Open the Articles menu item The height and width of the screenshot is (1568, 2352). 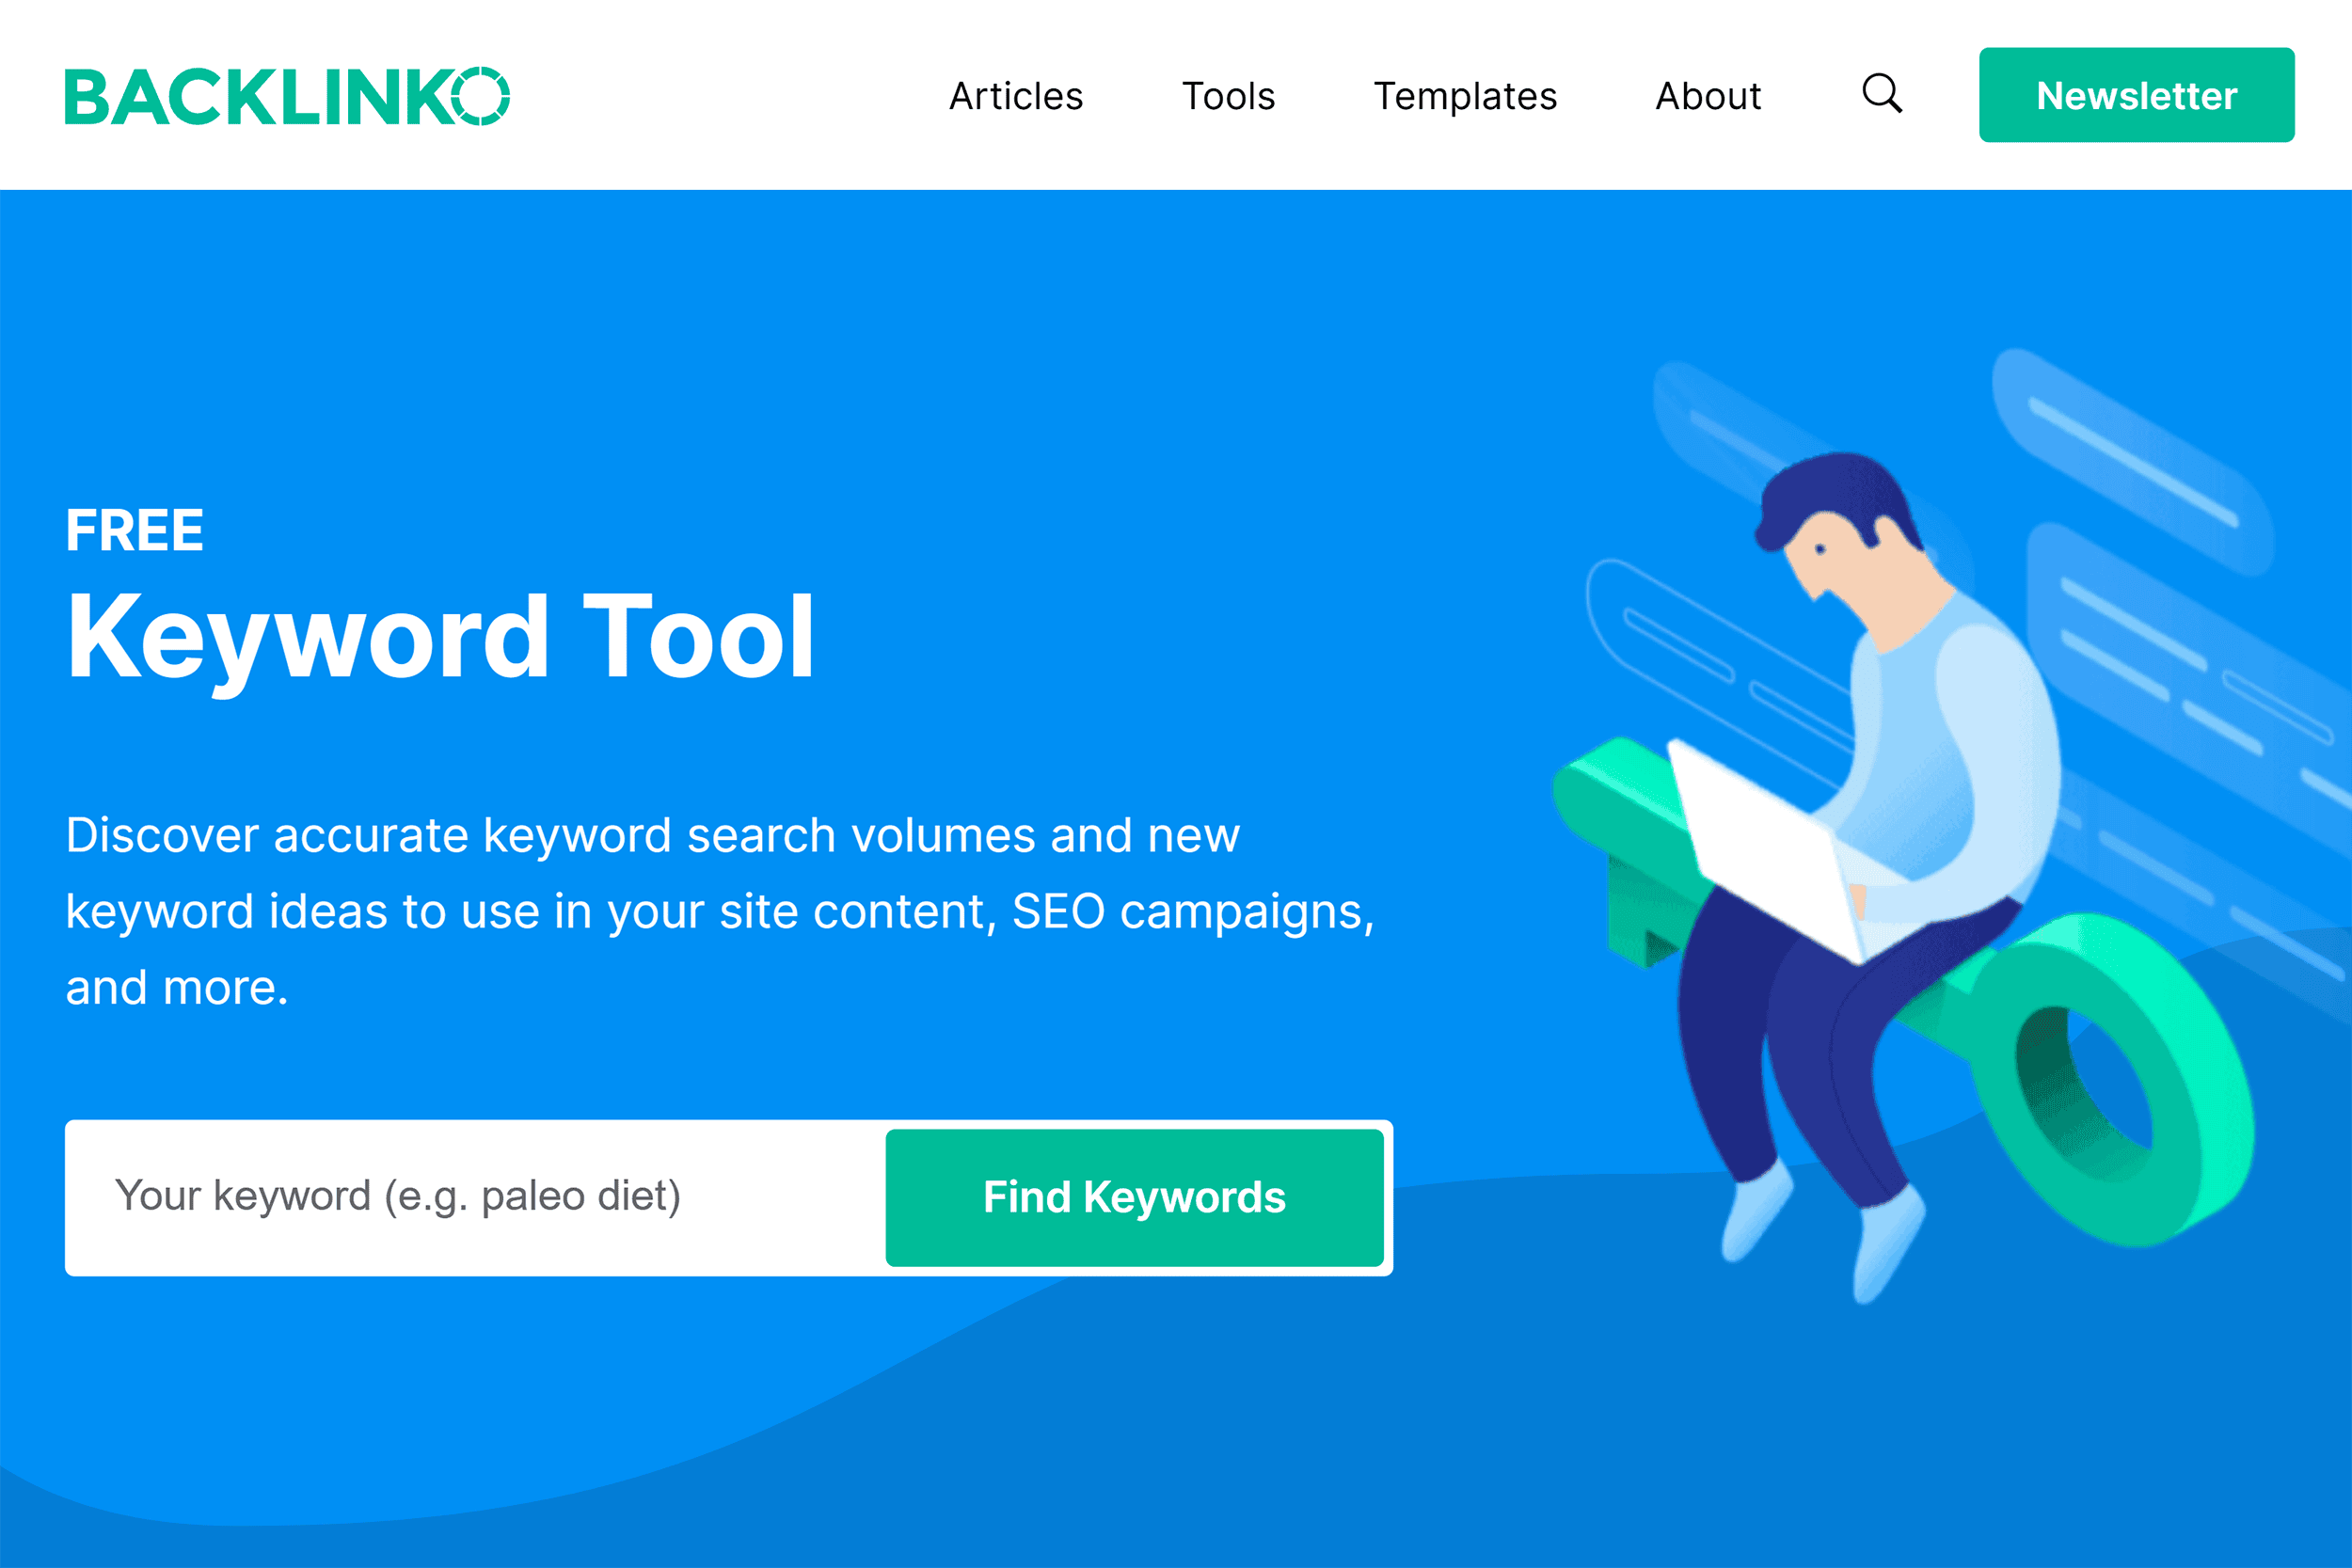(x=1017, y=93)
